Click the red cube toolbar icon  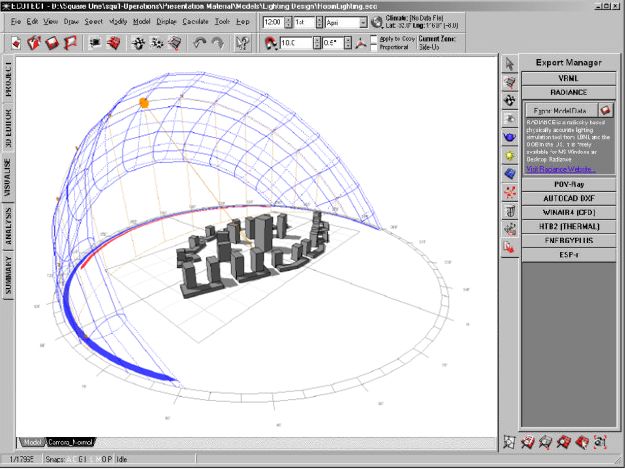[x=113, y=43]
